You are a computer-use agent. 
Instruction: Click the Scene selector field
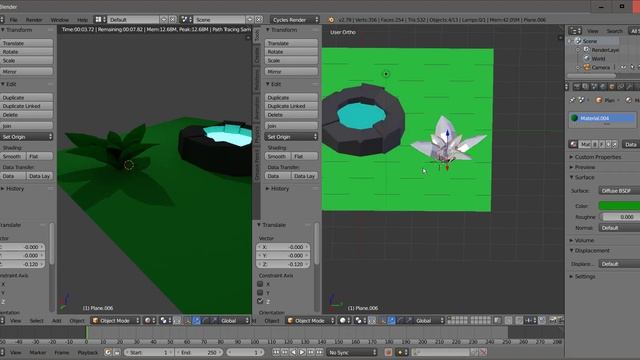tap(220, 20)
